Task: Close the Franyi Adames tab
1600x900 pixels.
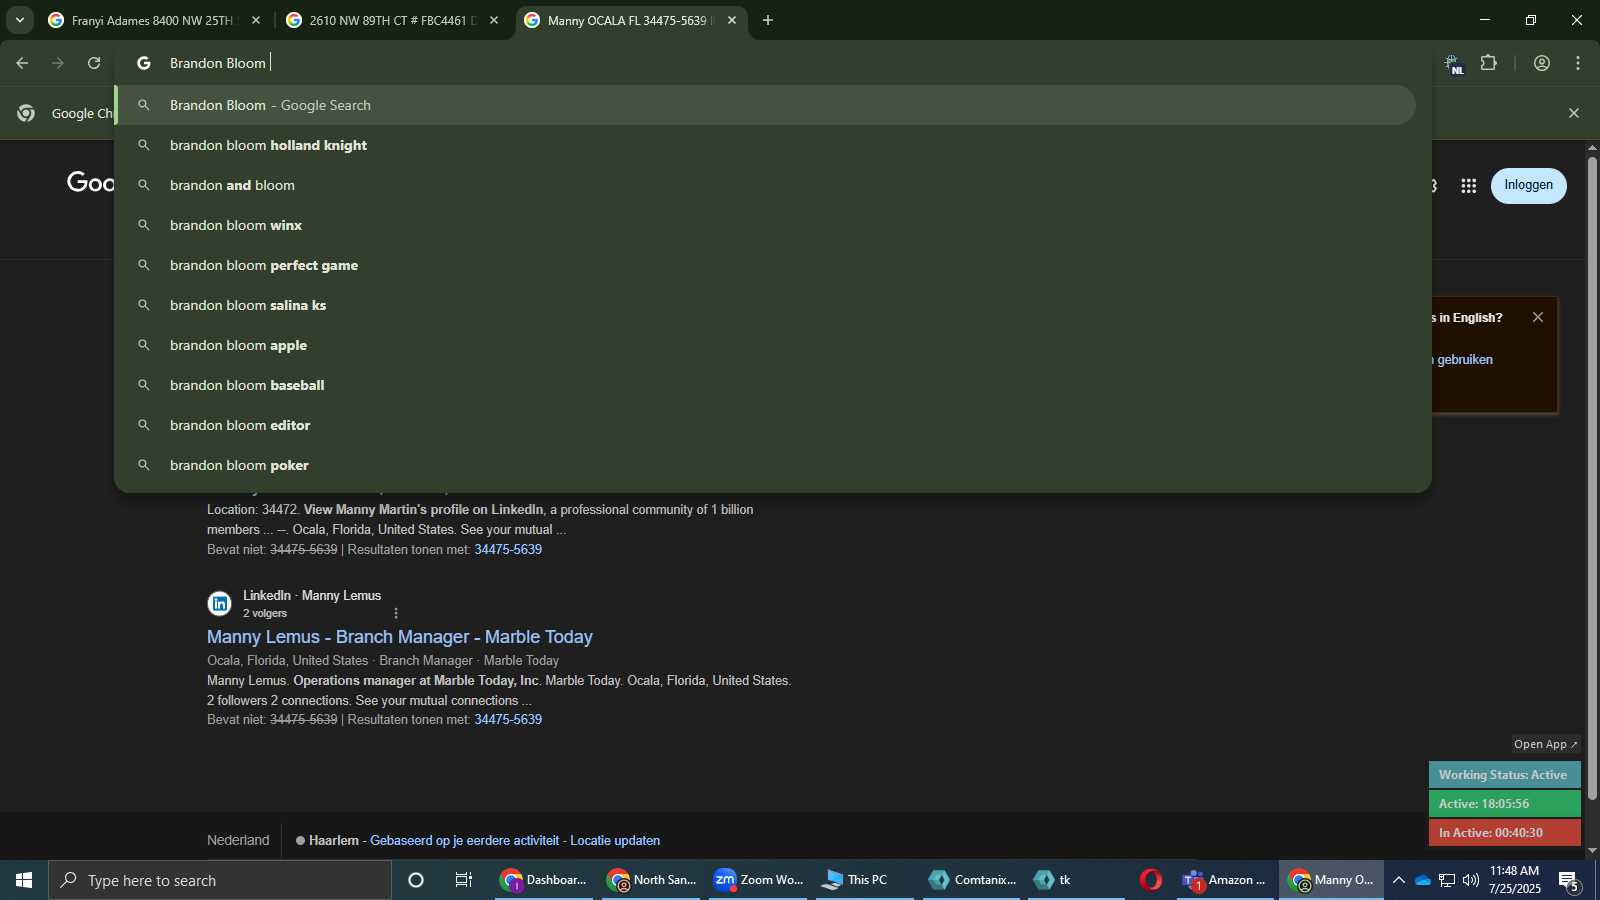Action: 256,20
